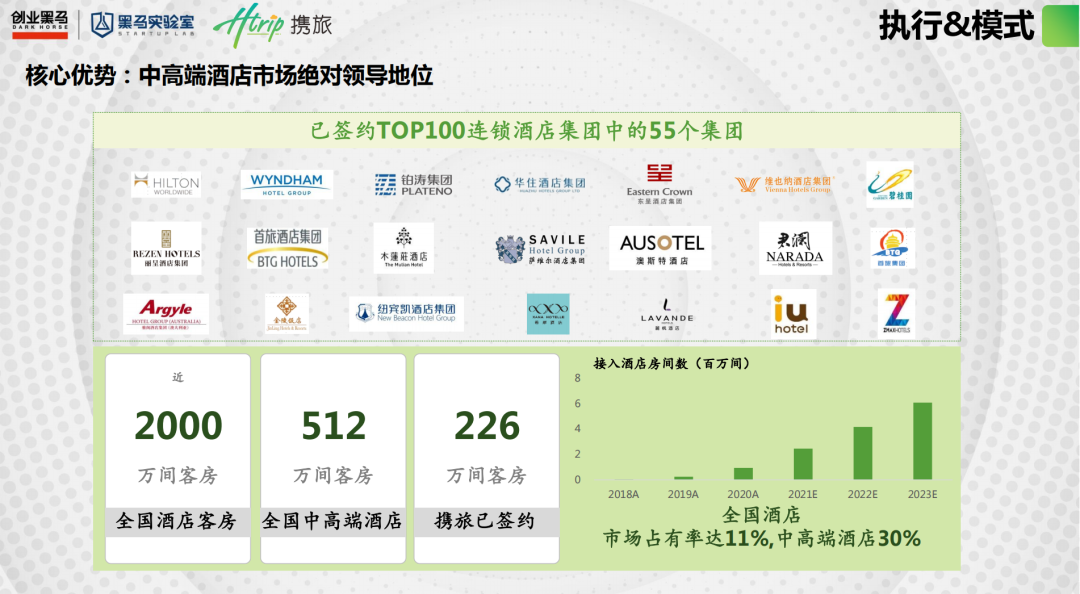Click the green square beside 执行&模式
The image size is (1080, 594).
(1060, 25)
